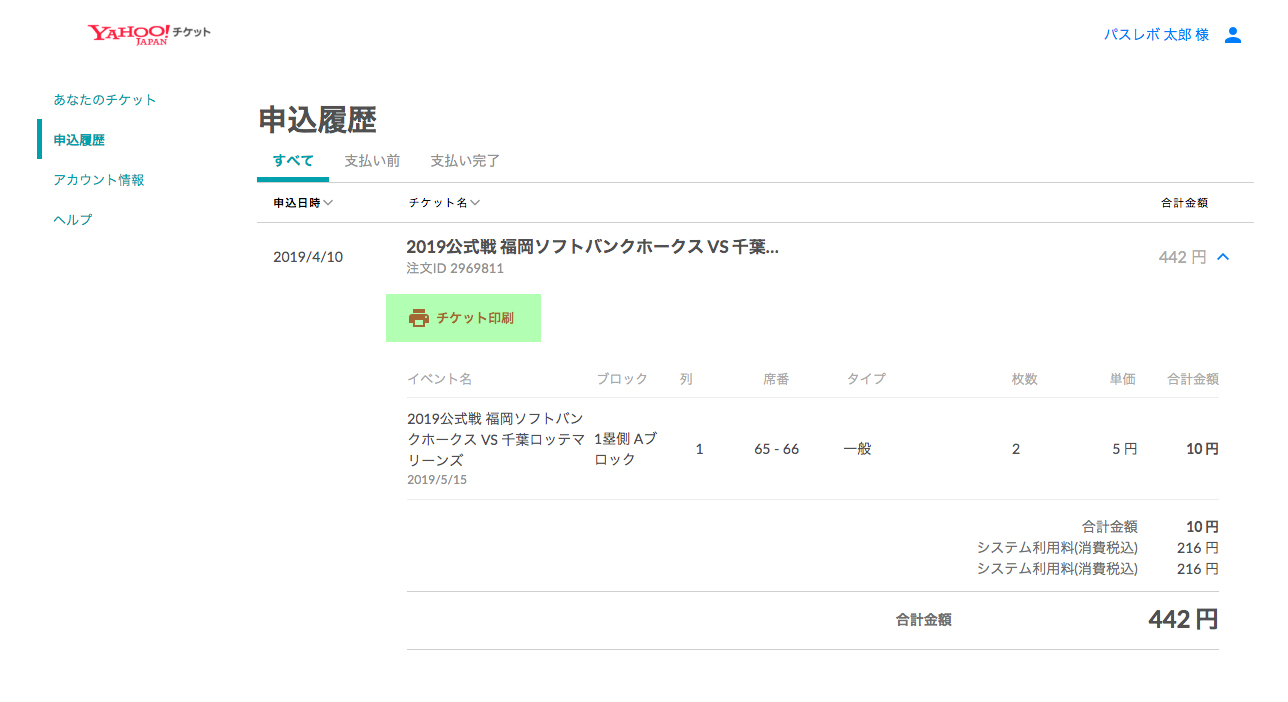Select 申込履歴 in the sidebar
The height and width of the screenshot is (702, 1288).
(79, 140)
